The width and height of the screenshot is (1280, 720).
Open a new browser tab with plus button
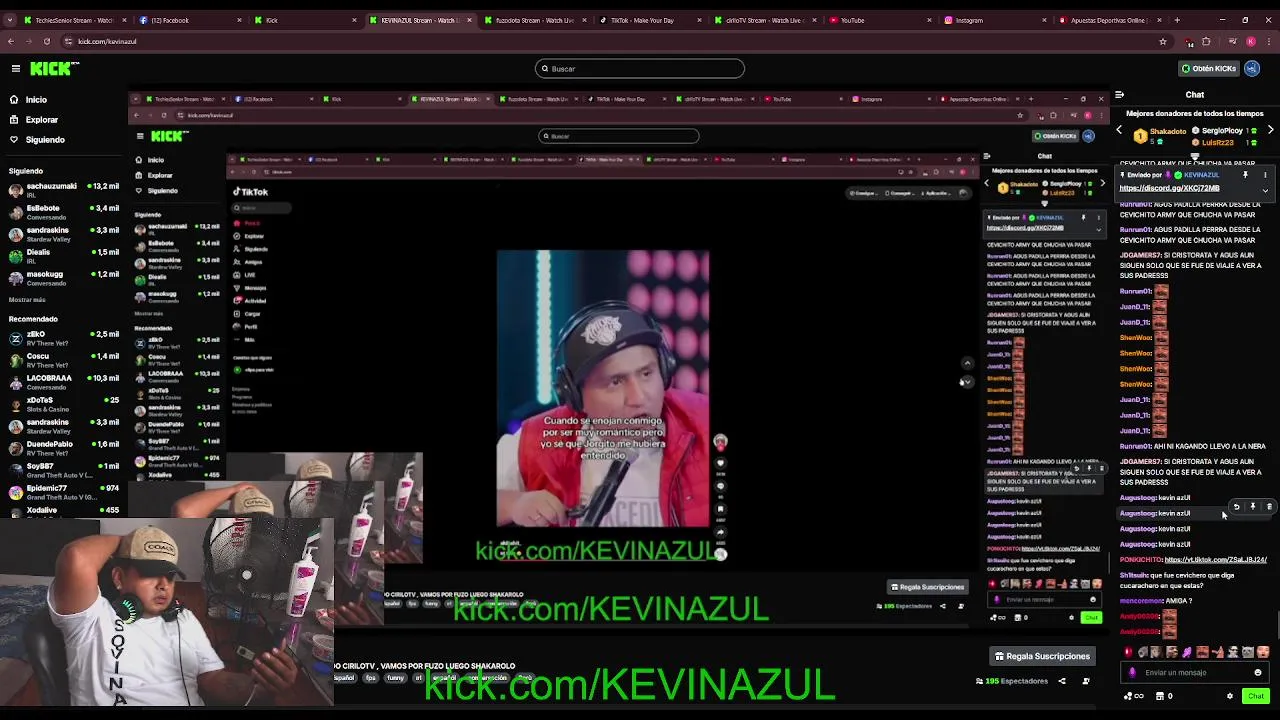[1176, 20]
